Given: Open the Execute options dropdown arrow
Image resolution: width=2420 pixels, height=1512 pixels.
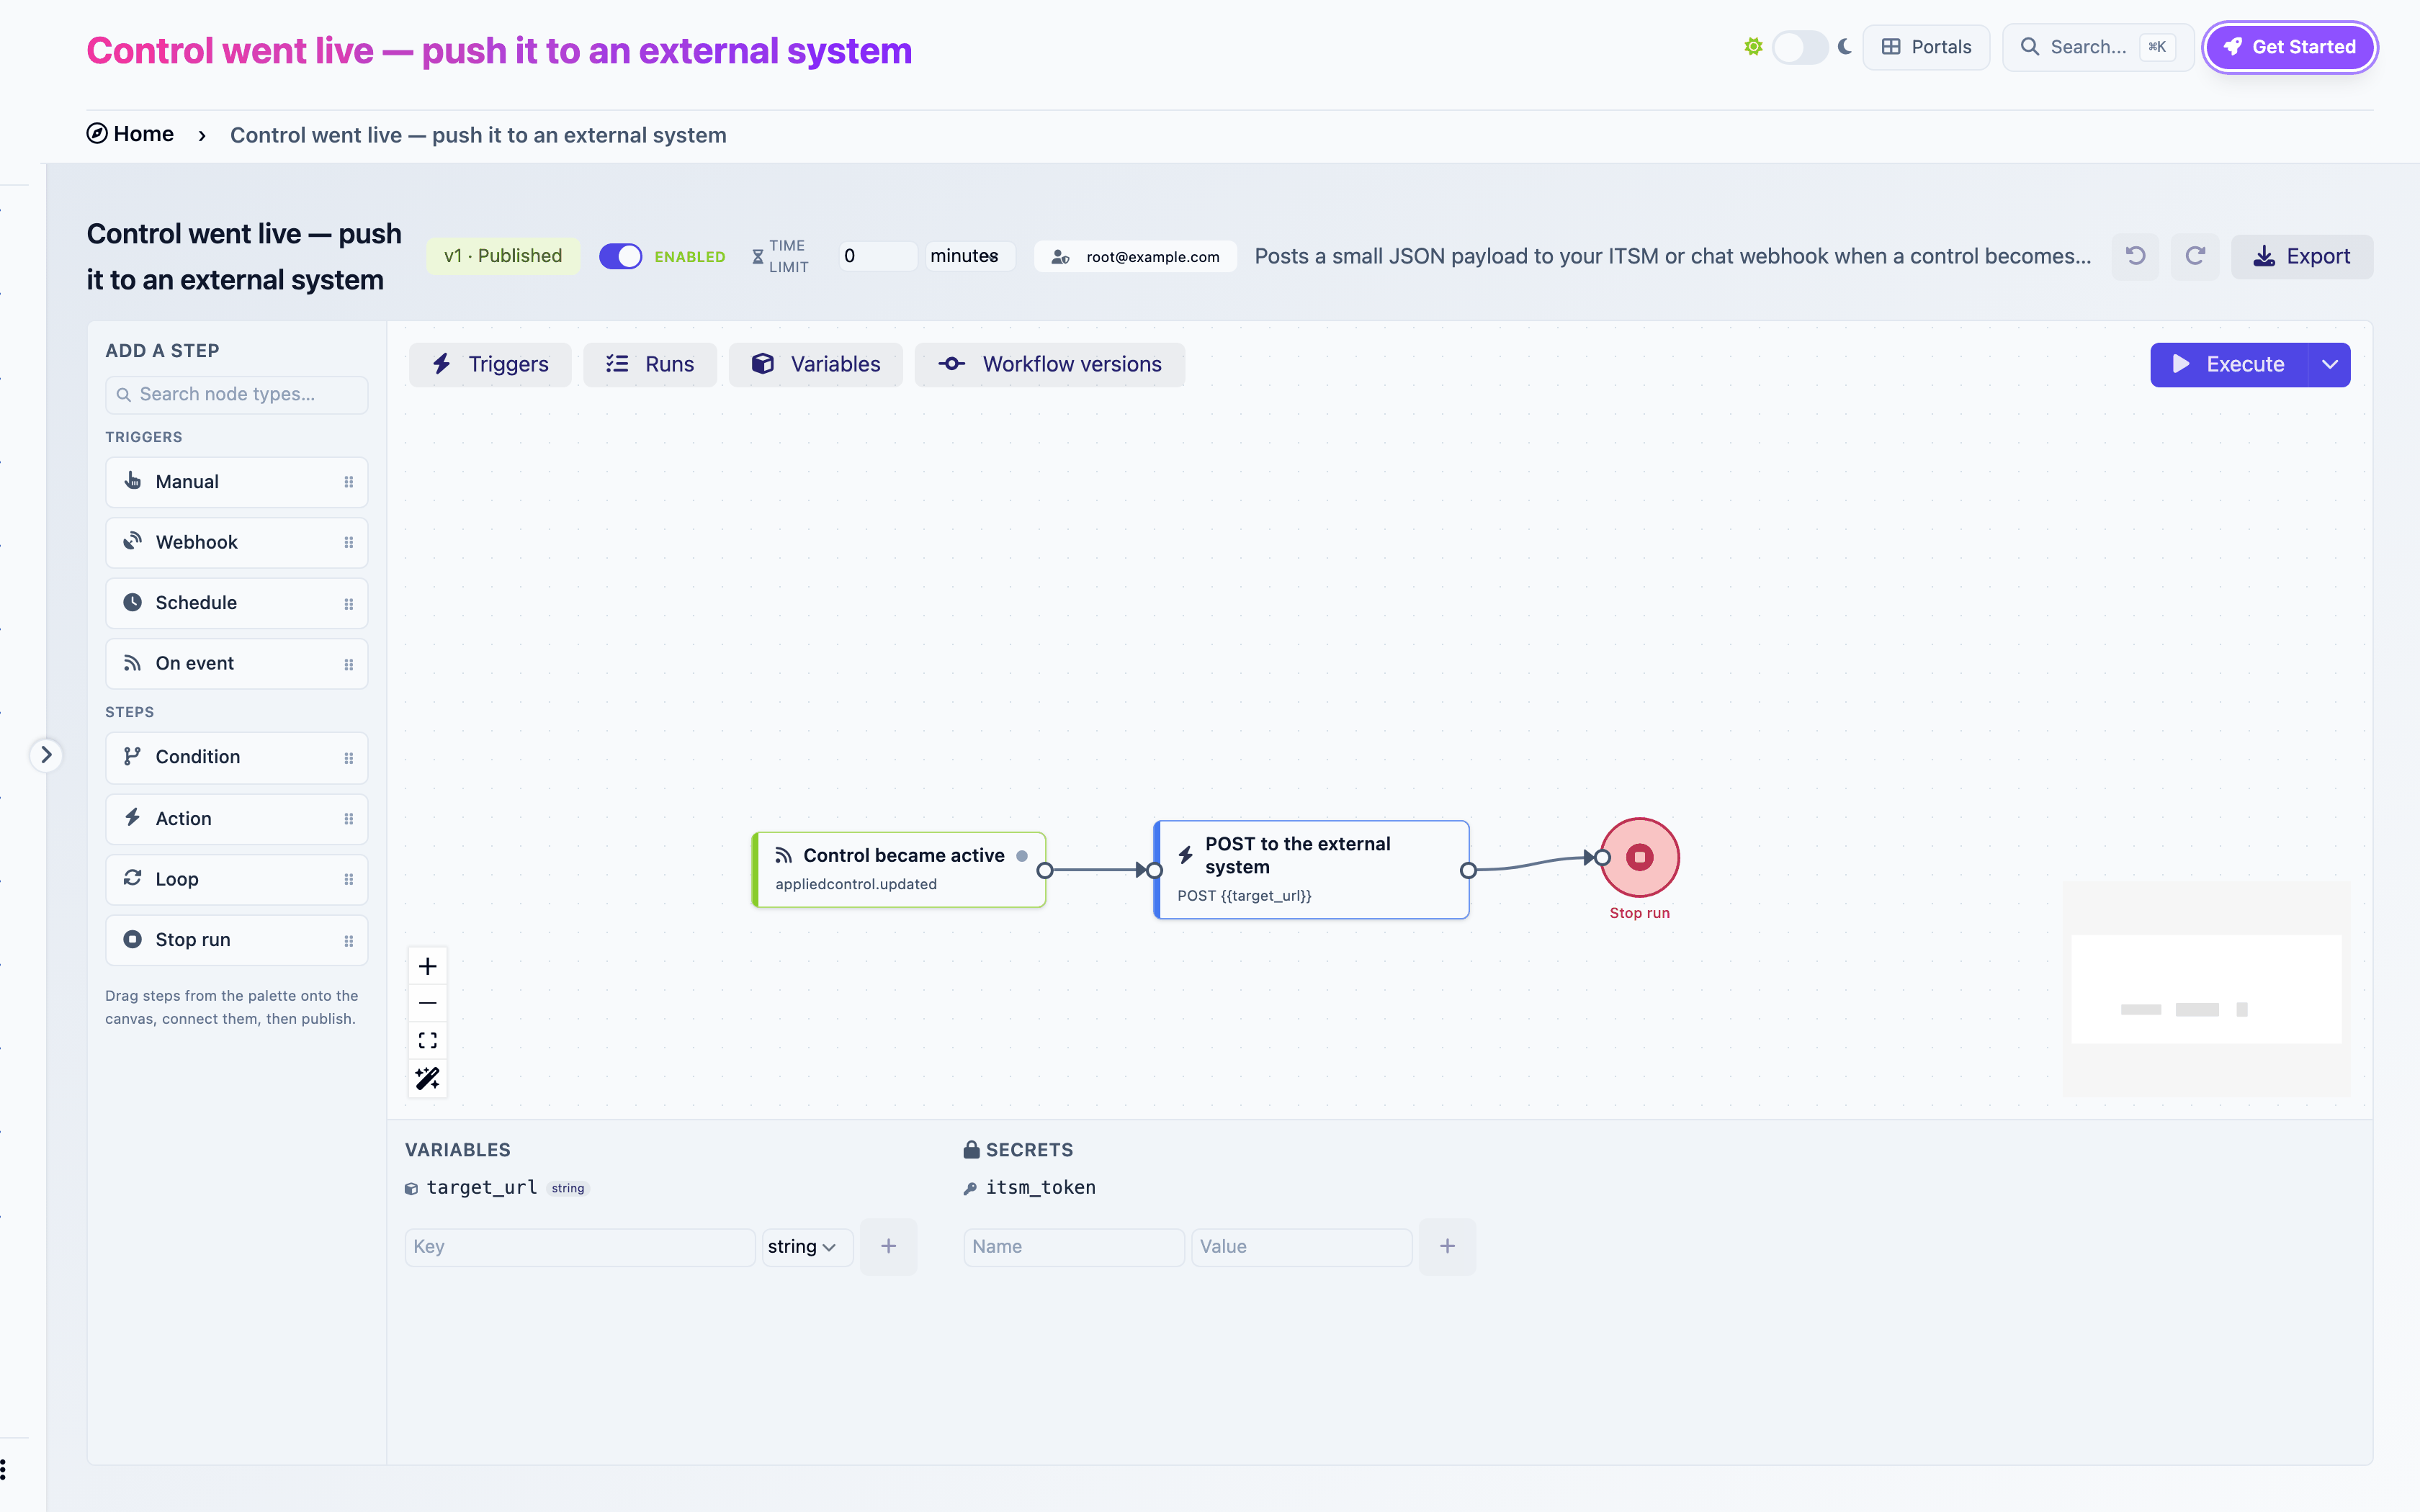Looking at the screenshot, I should click(2330, 365).
